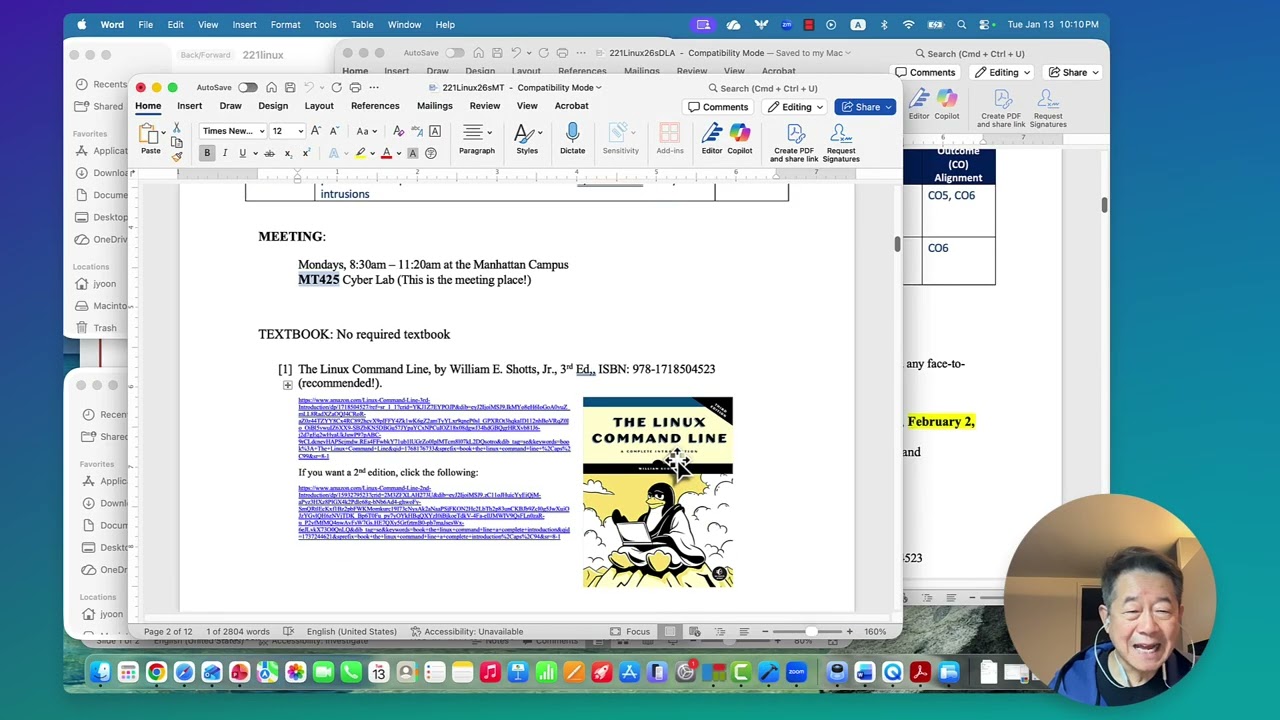The height and width of the screenshot is (720, 1280).
Task: Toggle Draft view in status bar
Action: pos(744,631)
